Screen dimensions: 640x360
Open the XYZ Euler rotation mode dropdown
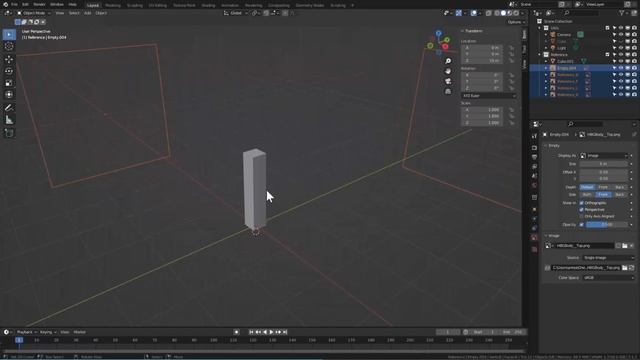[489, 96]
